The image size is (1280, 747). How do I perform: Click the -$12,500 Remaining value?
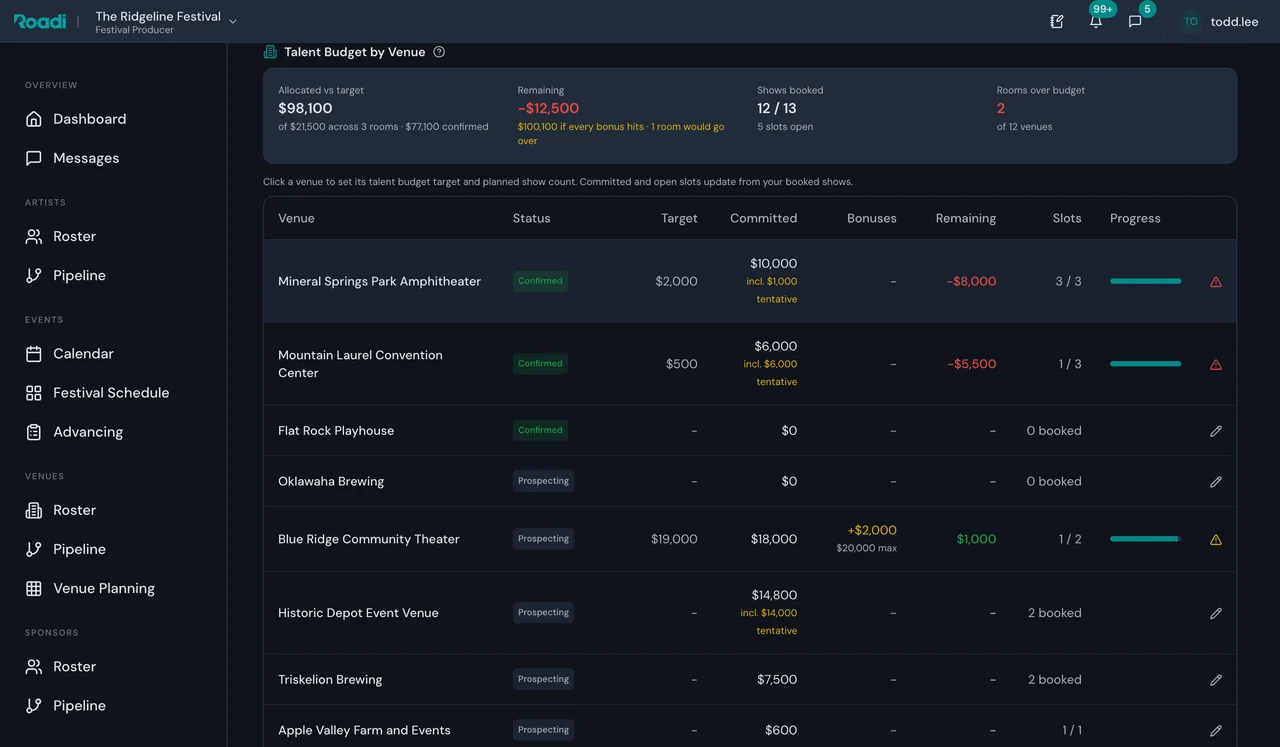(548, 108)
